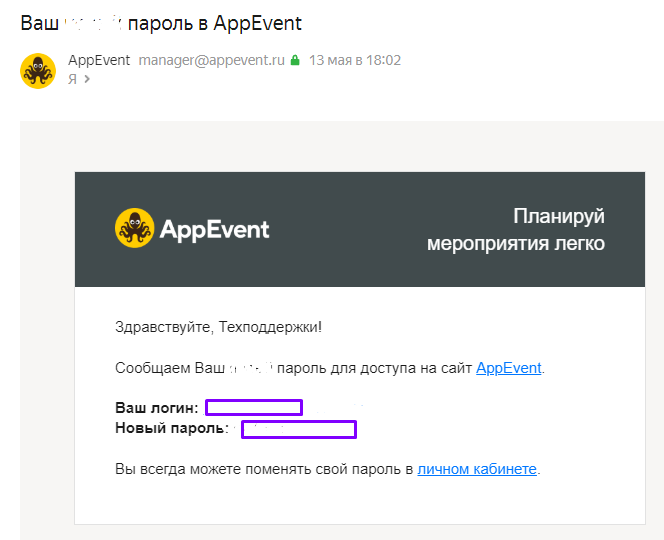This screenshot has height=540, width=664.
Task: Click the octopus logo icon in banner
Action: click(134, 228)
